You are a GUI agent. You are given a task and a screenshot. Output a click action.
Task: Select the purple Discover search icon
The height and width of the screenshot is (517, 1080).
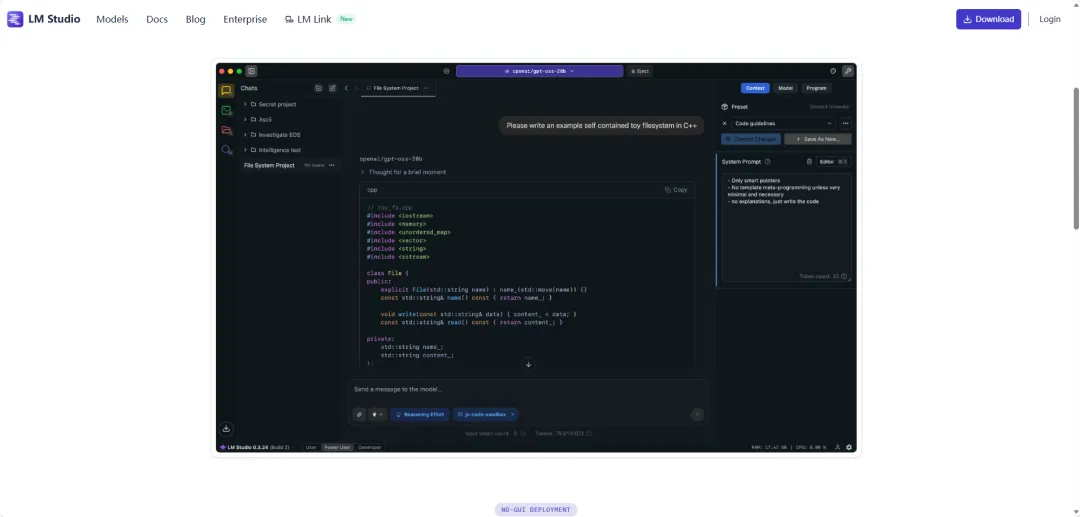tap(226, 149)
